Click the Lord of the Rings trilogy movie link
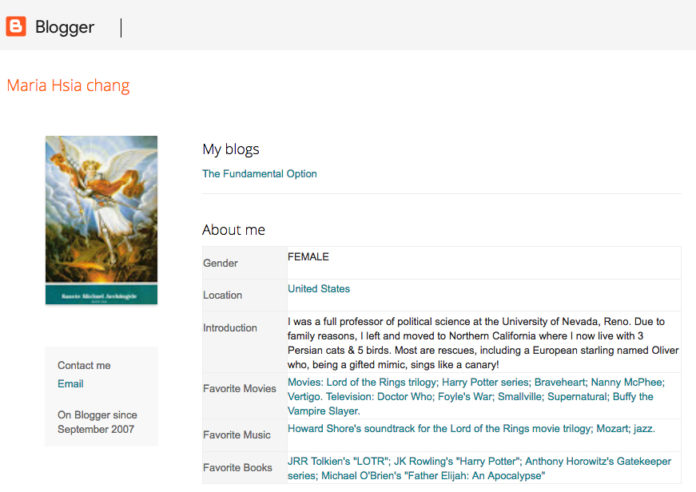This screenshot has width=696, height=492. pos(362,382)
